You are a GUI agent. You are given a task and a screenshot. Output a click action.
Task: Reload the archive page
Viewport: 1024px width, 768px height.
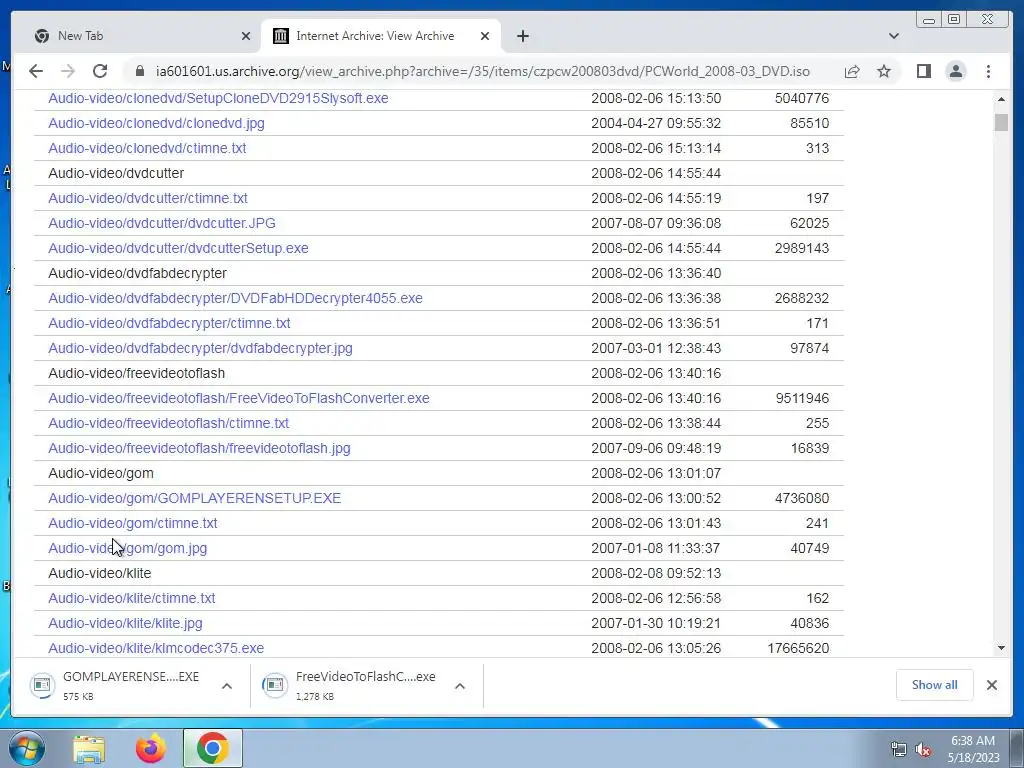click(100, 71)
